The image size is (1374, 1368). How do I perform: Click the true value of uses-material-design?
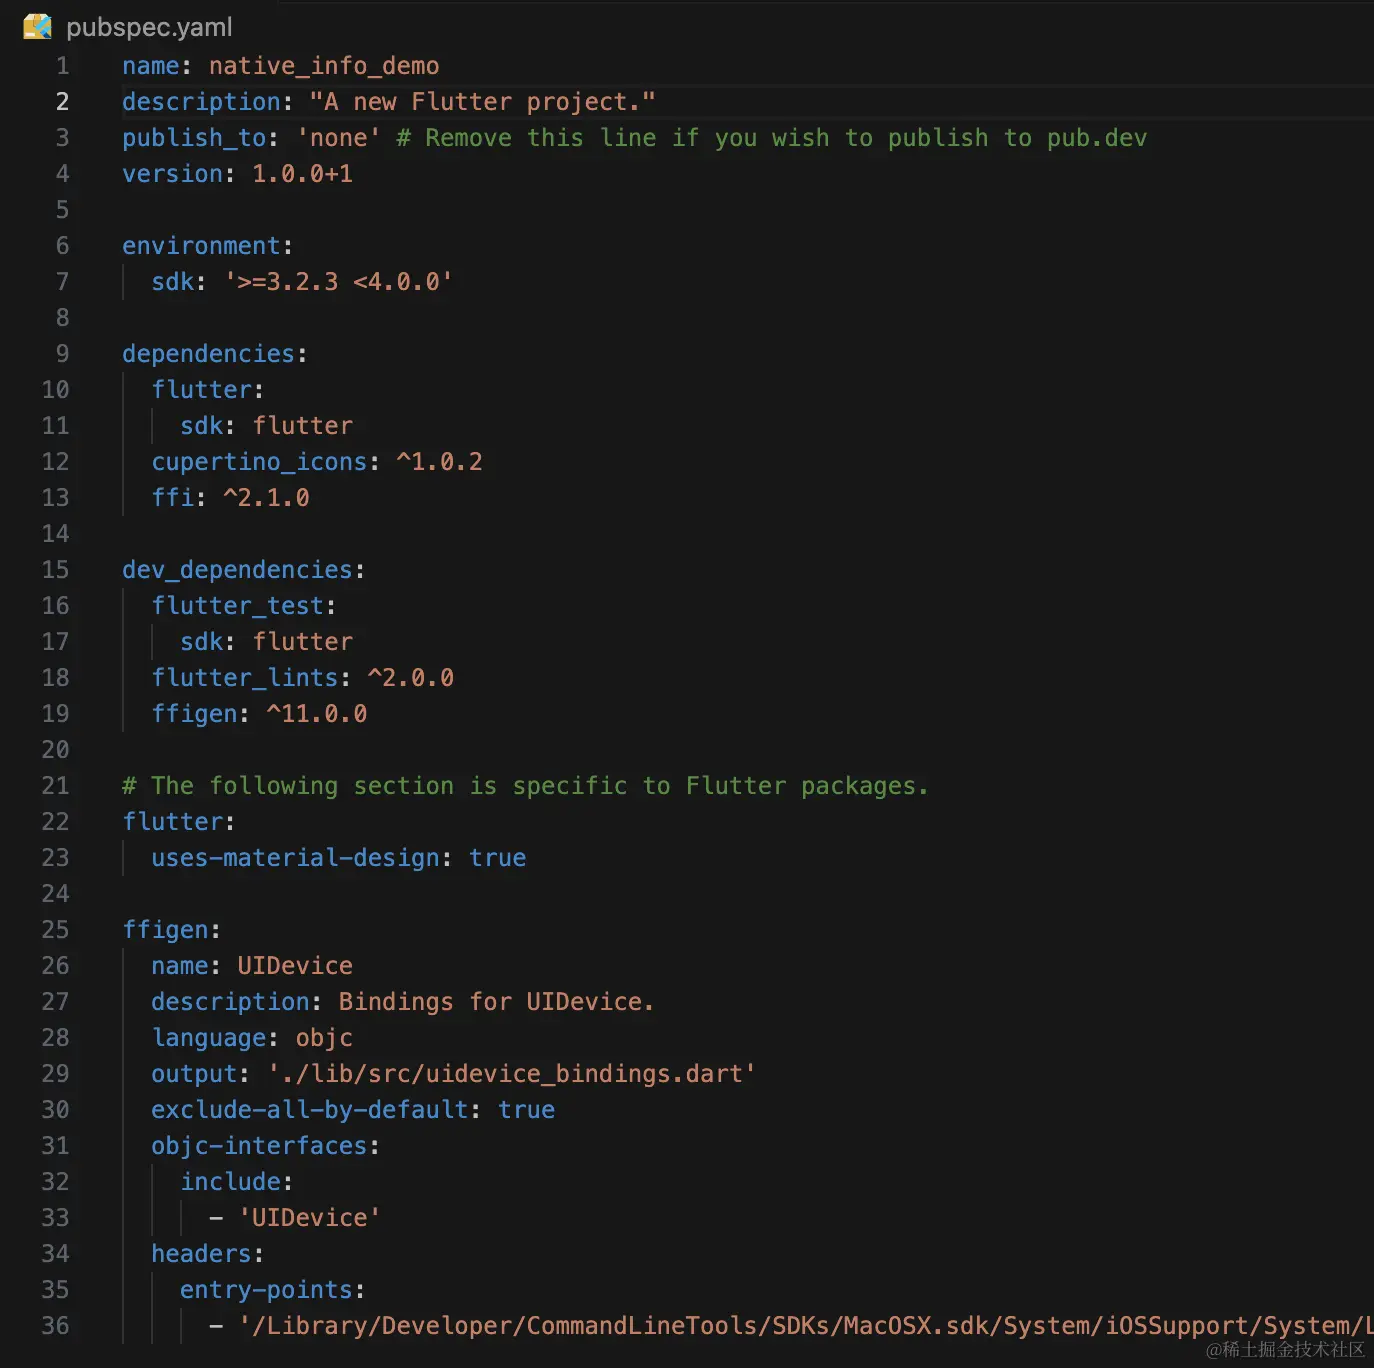pyautogui.click(x=497, y=858)
